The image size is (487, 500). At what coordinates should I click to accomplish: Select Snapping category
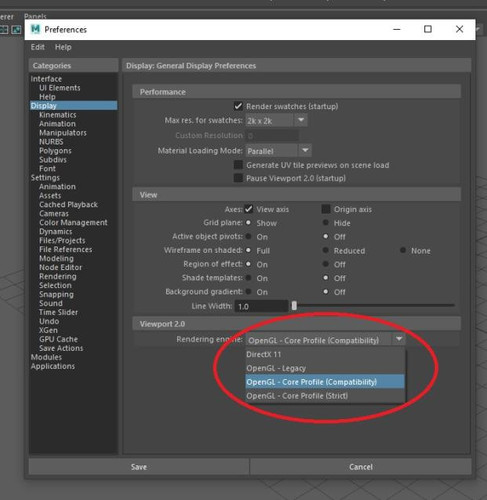point(56,295)
